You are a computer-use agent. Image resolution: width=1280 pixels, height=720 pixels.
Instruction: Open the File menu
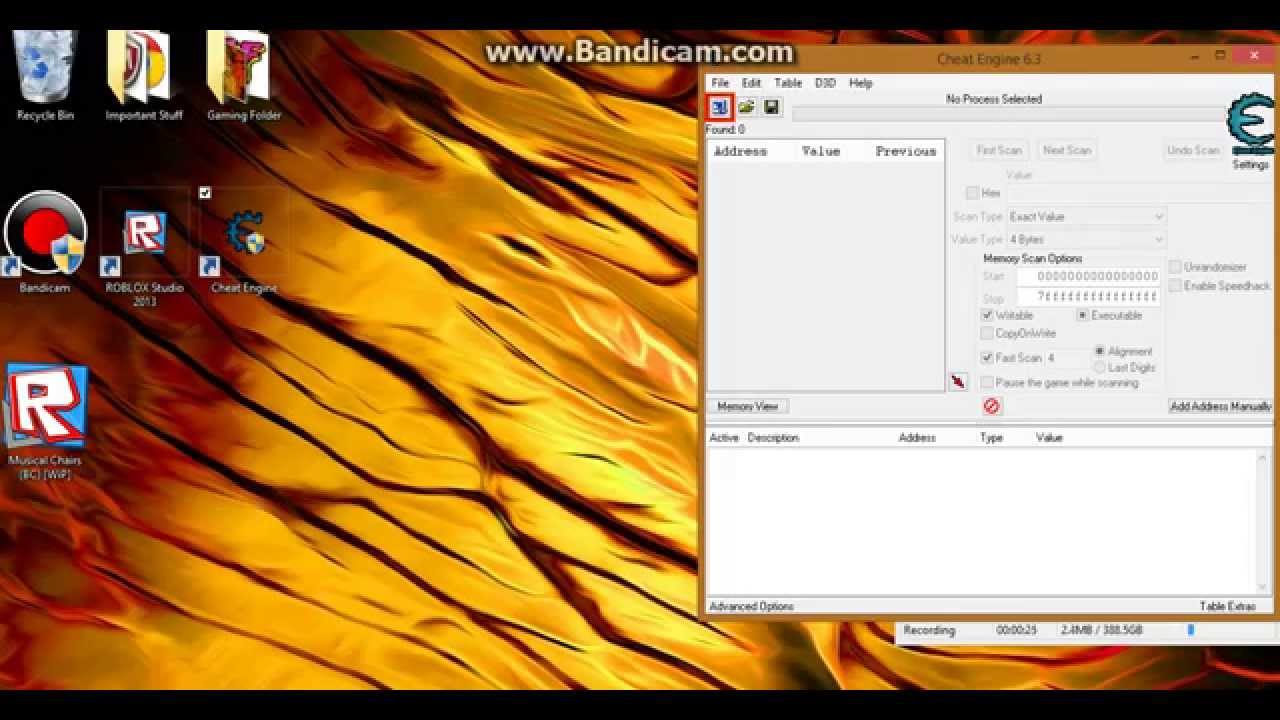tap(720, 83)
